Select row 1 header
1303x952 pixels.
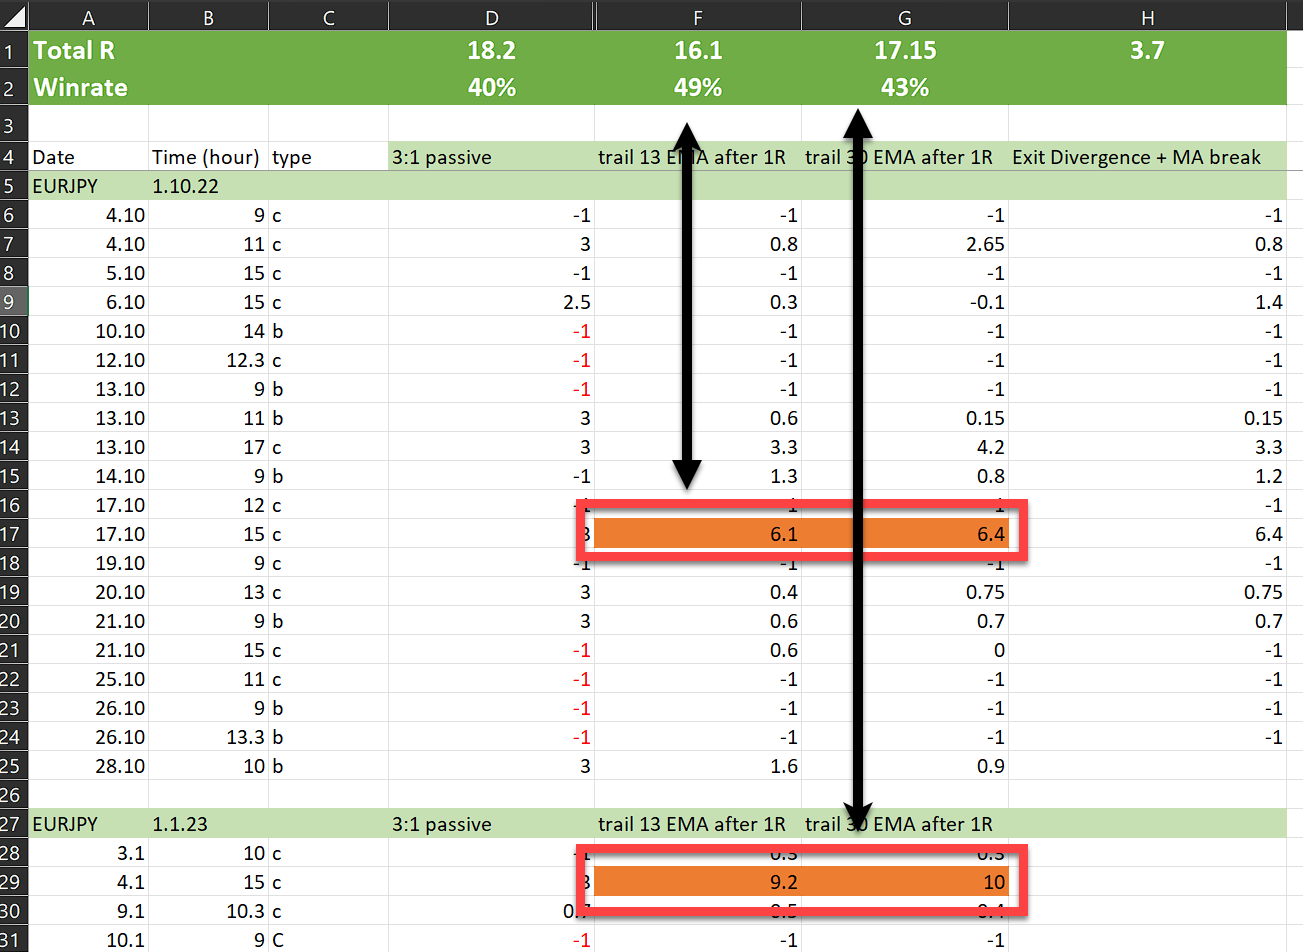point(13,50)
